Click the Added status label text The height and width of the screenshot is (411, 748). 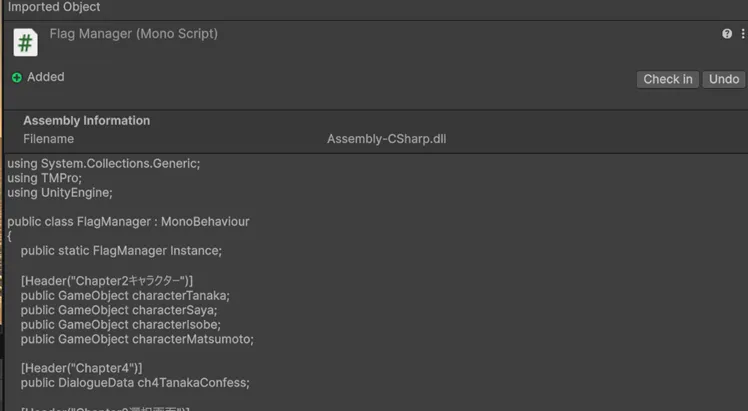(x=46, y=77)
